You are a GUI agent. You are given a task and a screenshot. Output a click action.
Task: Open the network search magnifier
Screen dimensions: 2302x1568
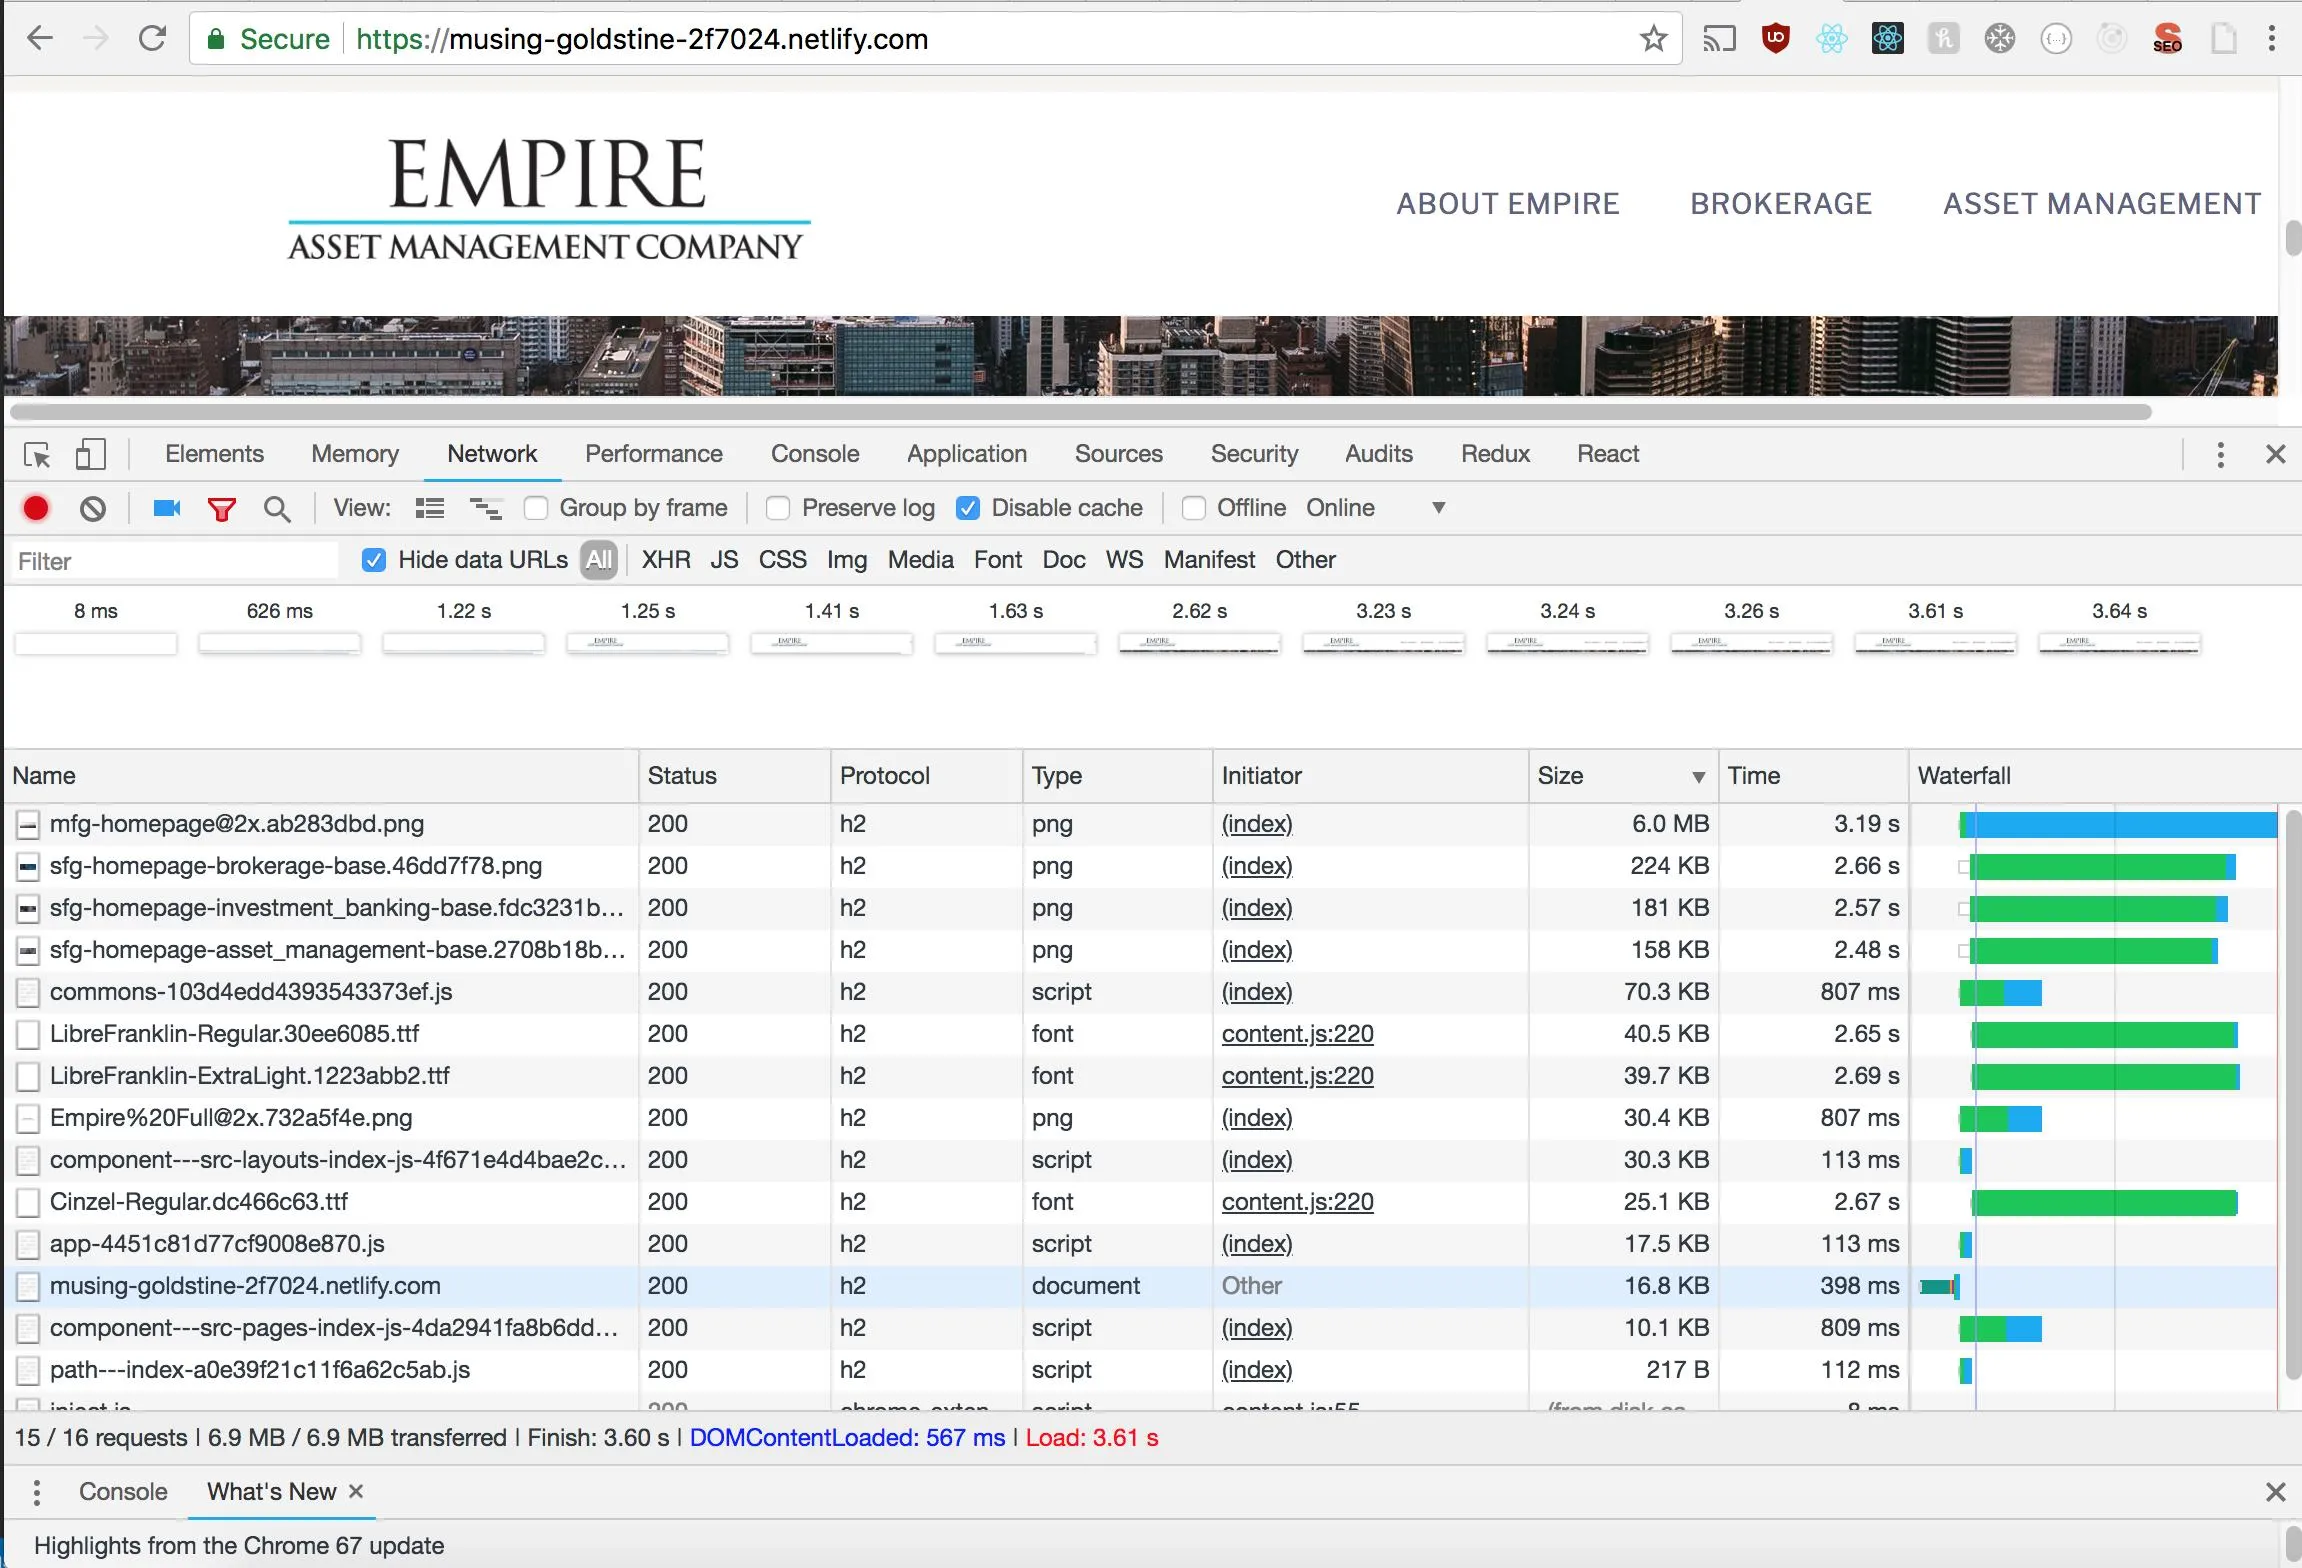pos(277,509)
